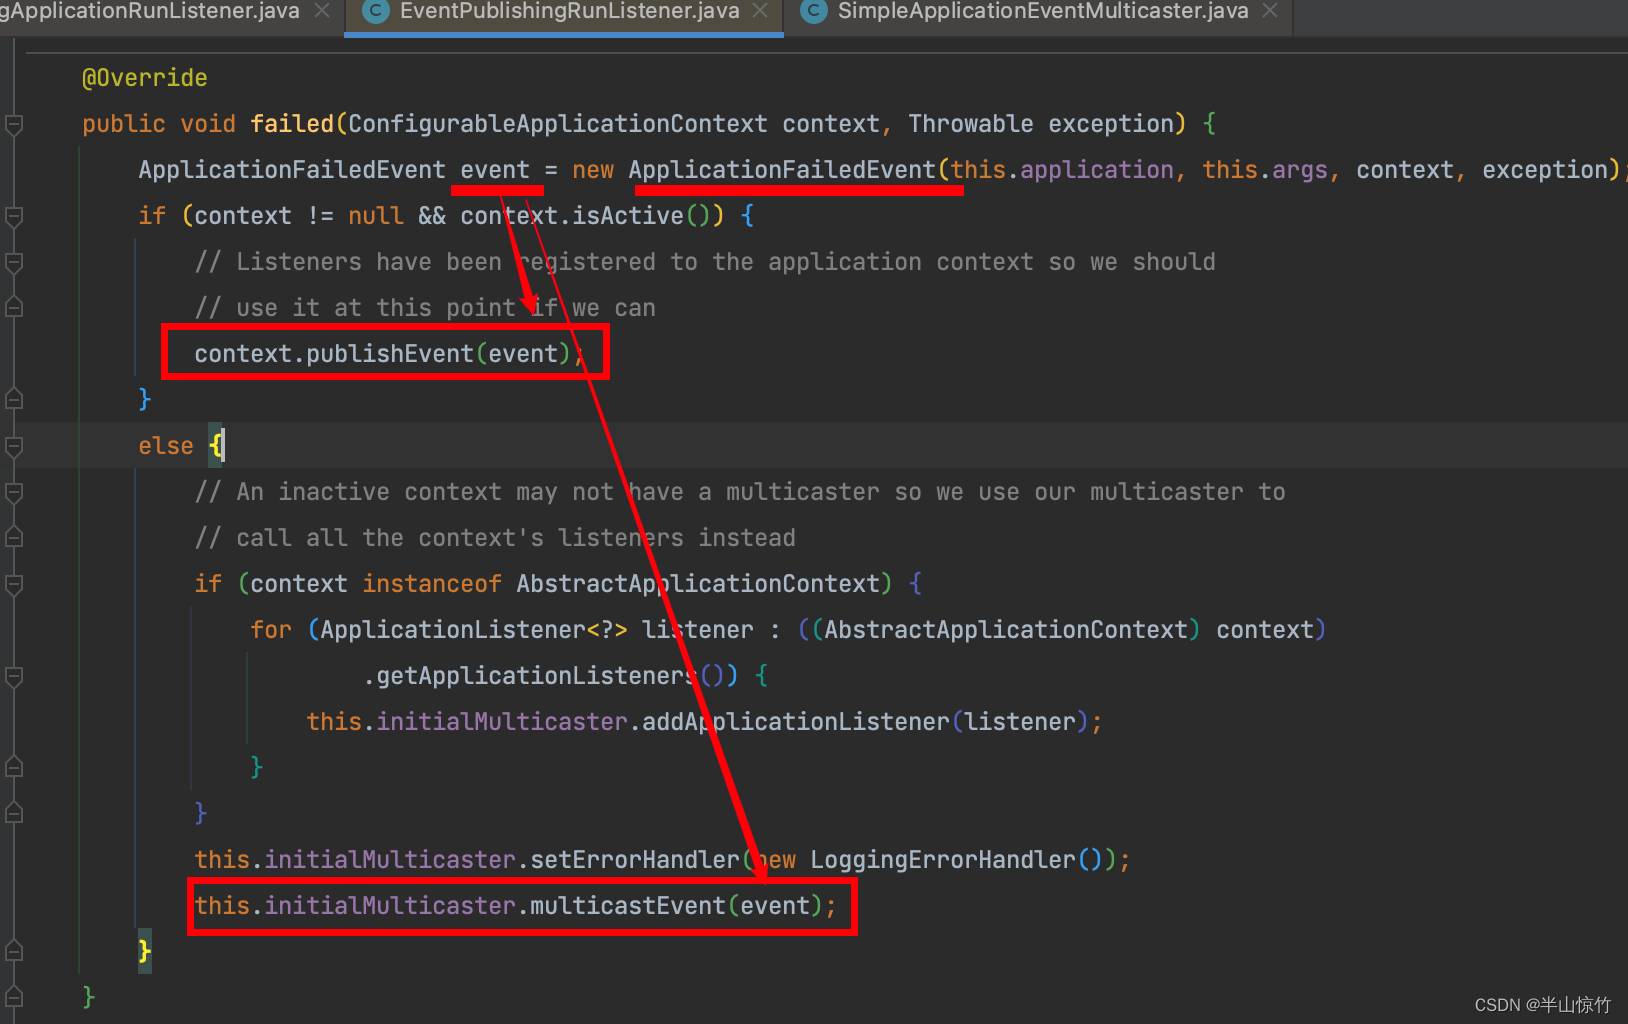Click initialMulticaster in the addApplicationListener line
This screenshot has height=1024, width=1628.
coord(502,722)
